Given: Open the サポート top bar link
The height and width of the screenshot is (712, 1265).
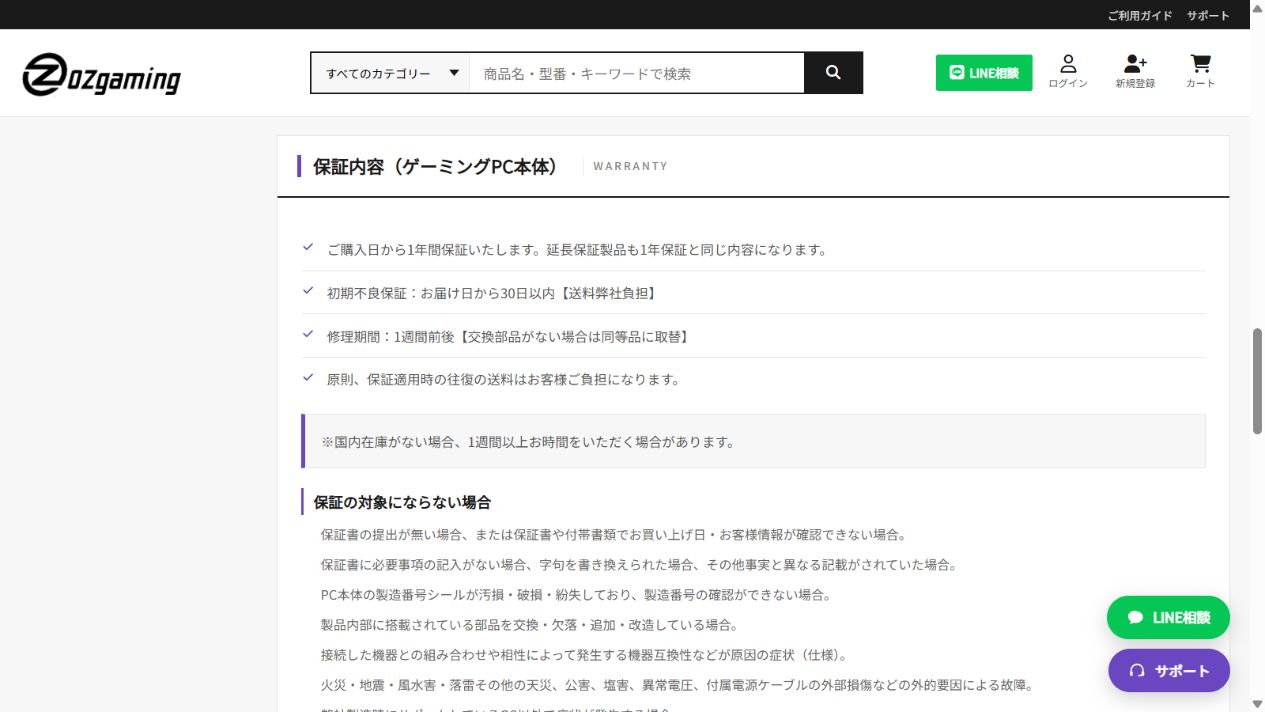Looking at the screenshot, I should [1208, 16].
